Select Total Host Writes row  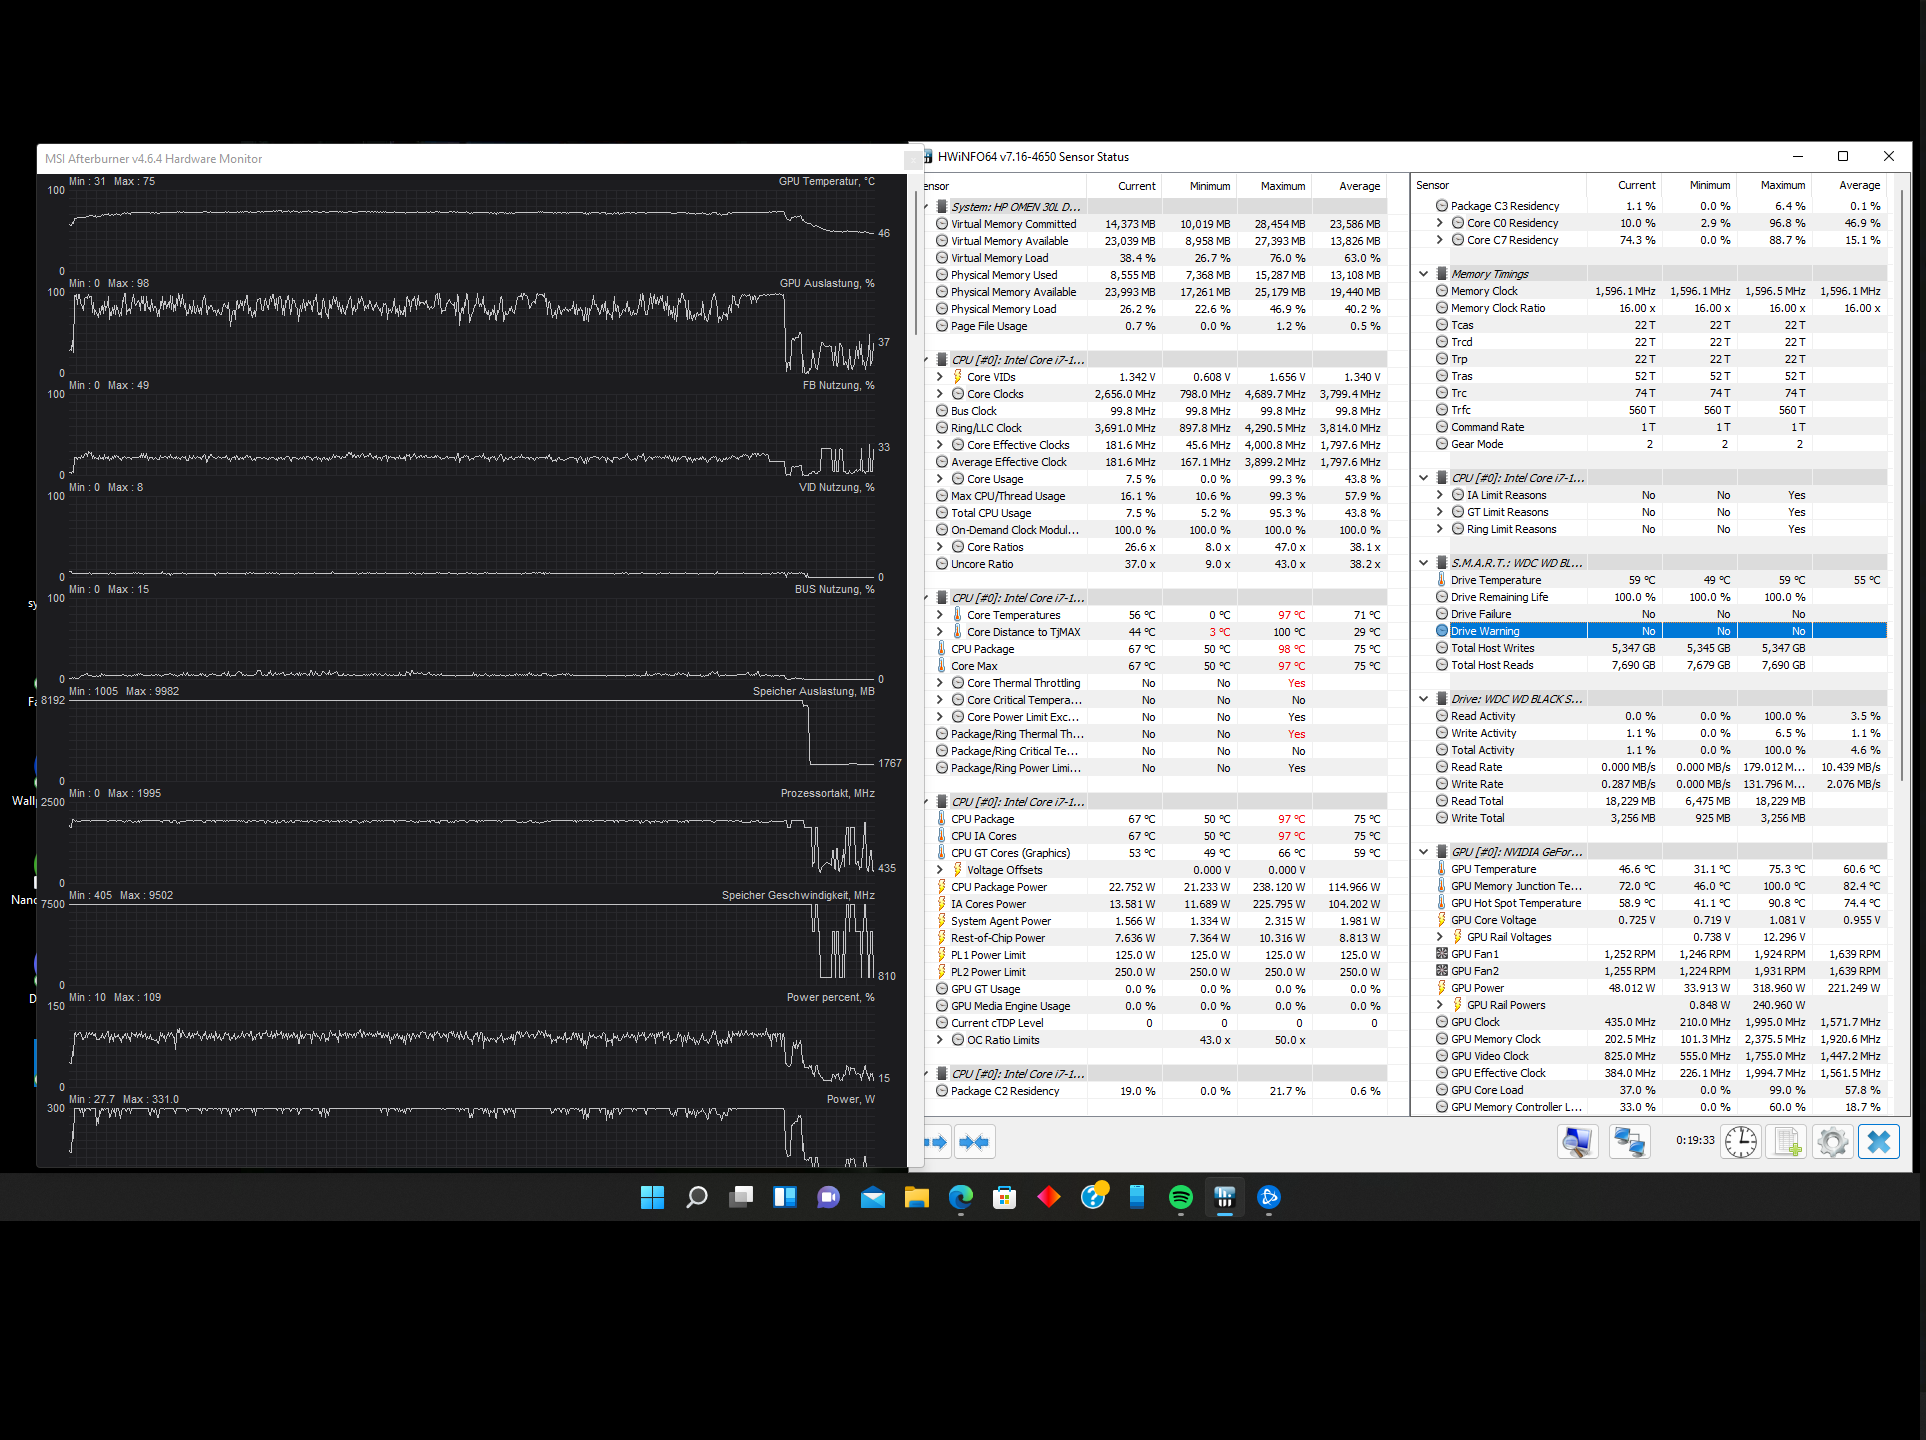coord(1660,648)
